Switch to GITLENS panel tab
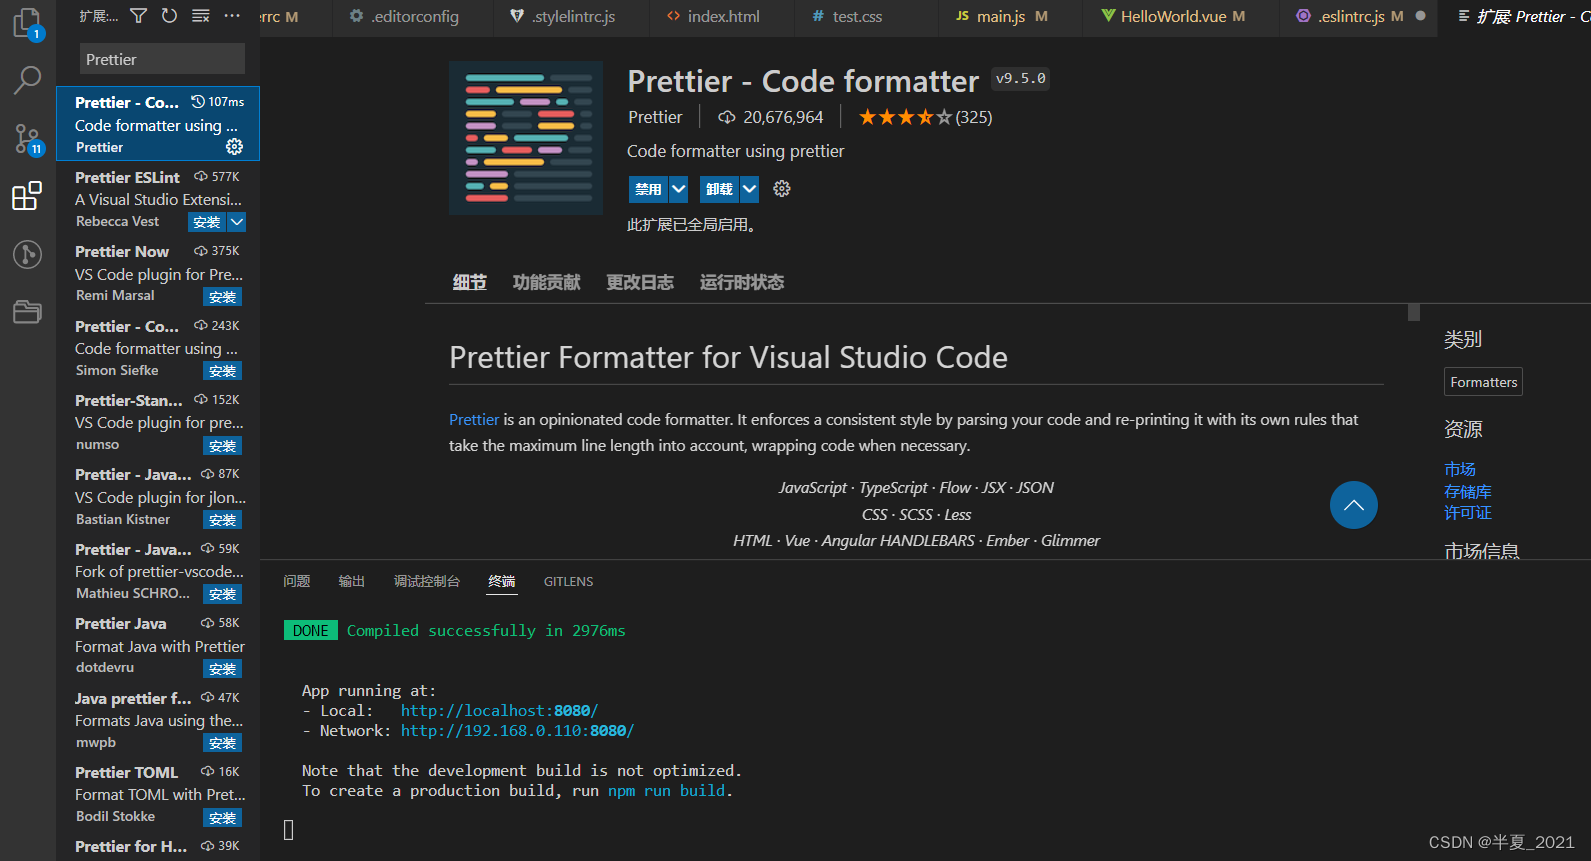1591x861 pixels. [x=569, y=581]
